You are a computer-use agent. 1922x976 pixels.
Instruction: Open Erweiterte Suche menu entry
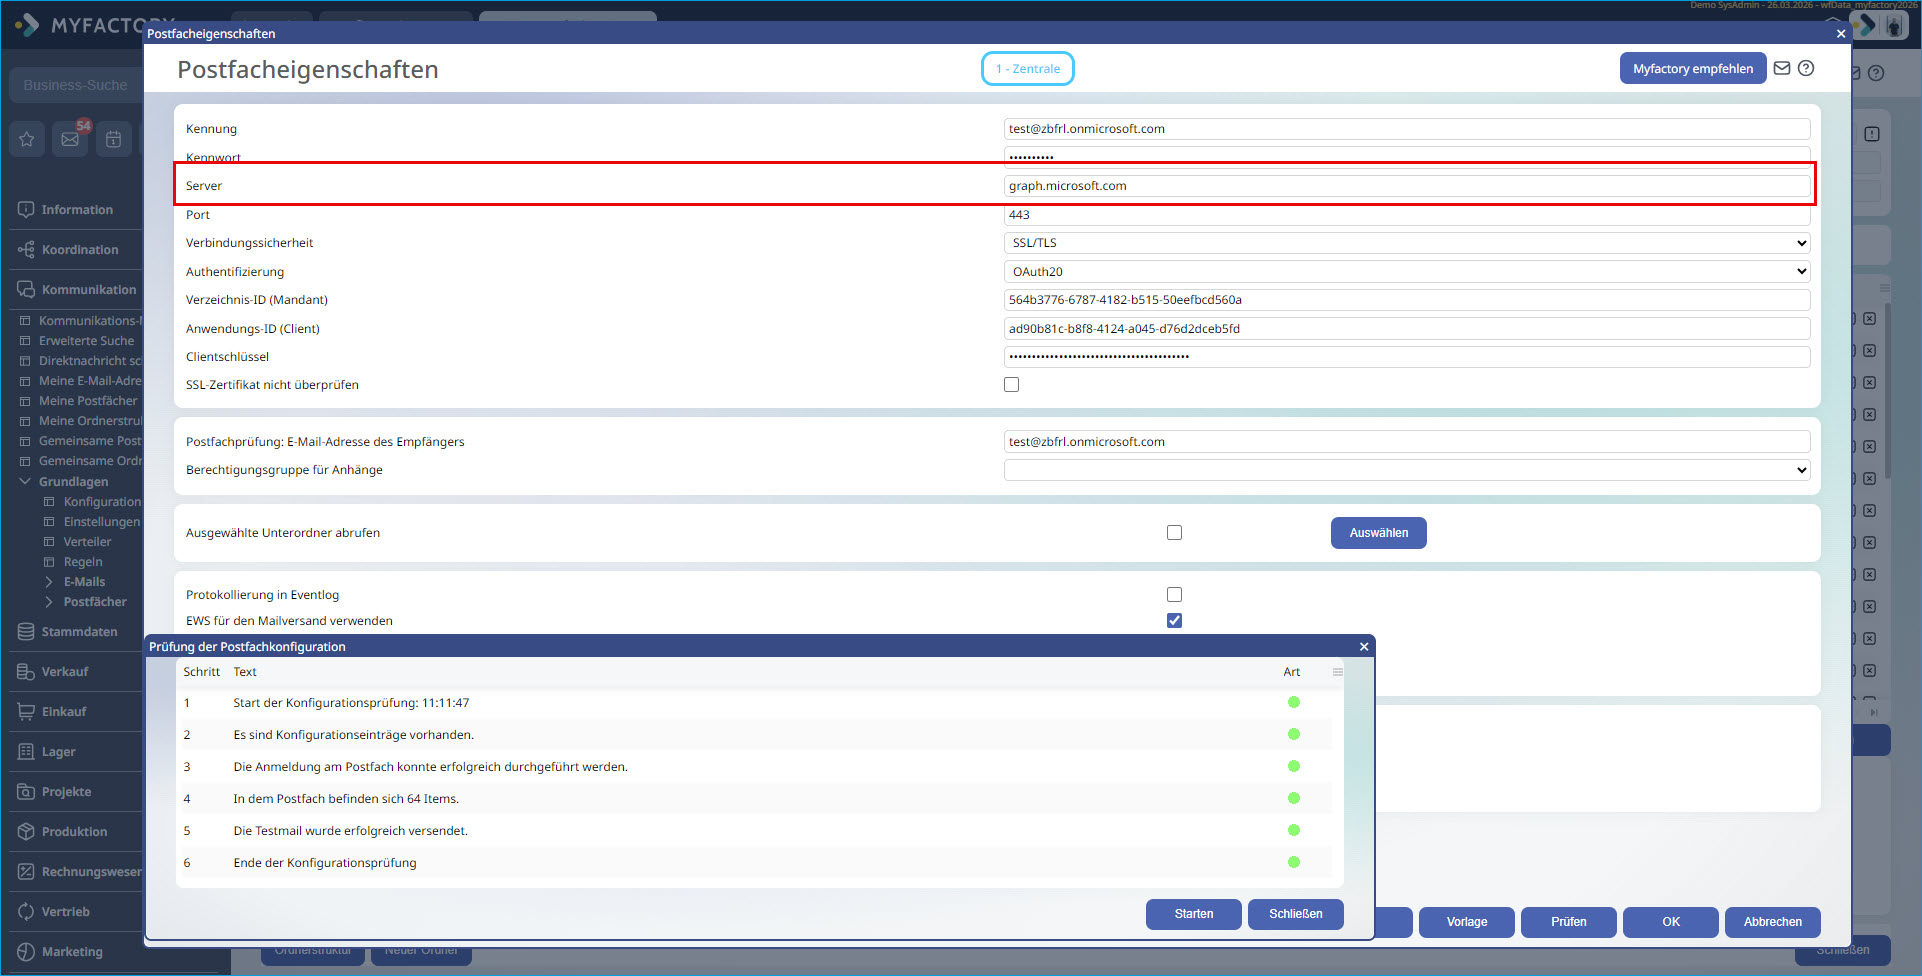86,341
